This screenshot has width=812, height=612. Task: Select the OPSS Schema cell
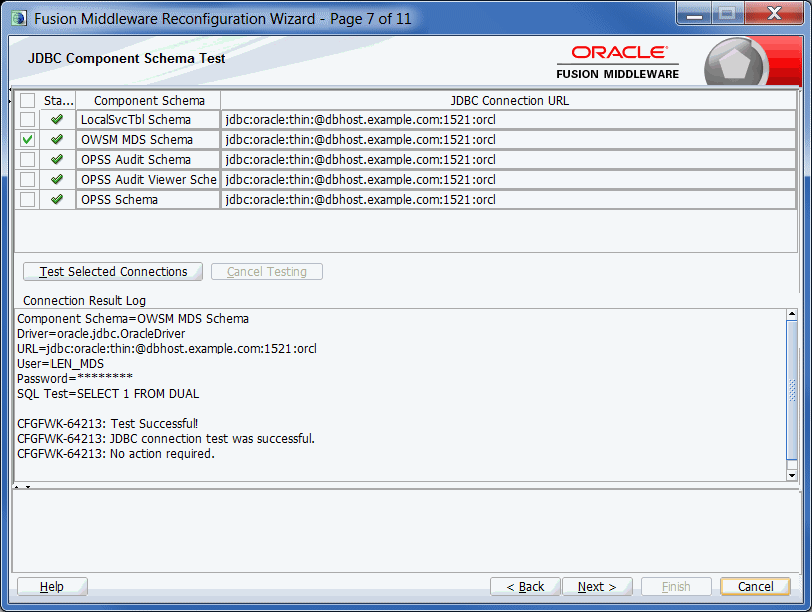click(148, 199)
